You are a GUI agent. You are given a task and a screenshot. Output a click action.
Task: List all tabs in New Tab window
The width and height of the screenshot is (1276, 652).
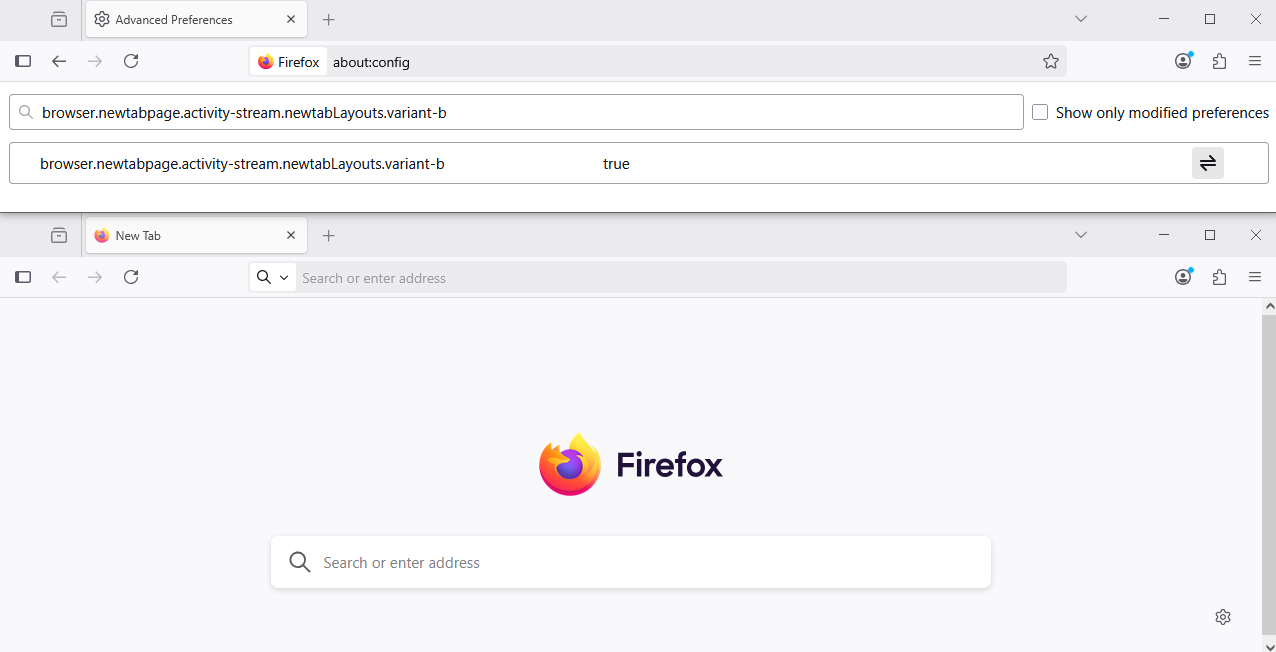[1081, 235]
